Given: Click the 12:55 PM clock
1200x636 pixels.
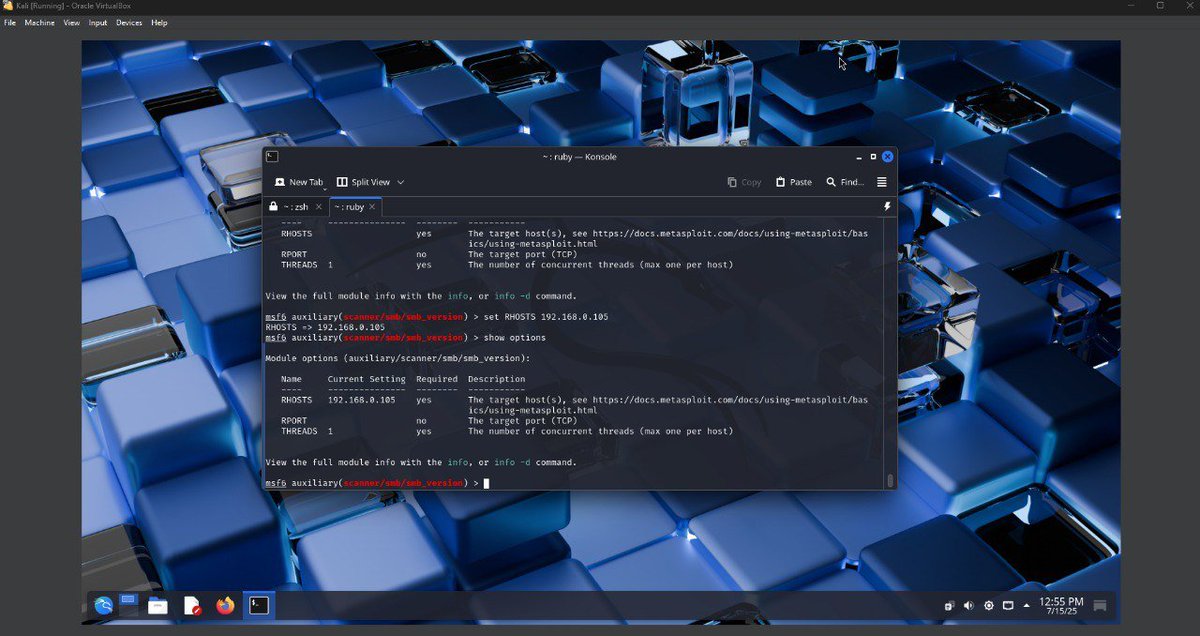Looking at the screenshot, I should [x=1061, y=606].
